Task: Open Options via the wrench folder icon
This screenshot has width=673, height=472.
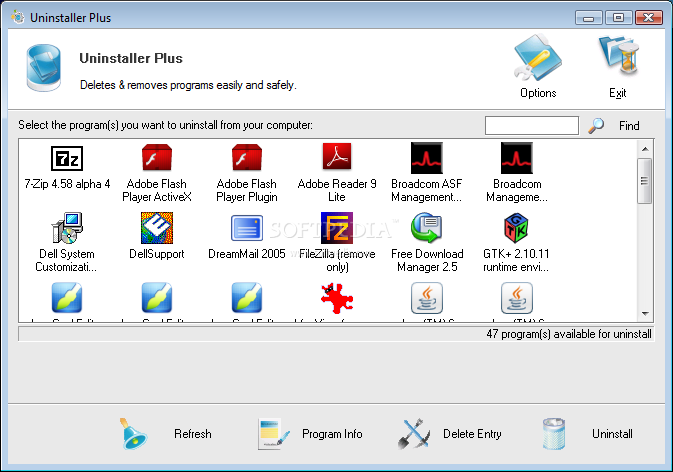Action: click(x=538, y=58)
